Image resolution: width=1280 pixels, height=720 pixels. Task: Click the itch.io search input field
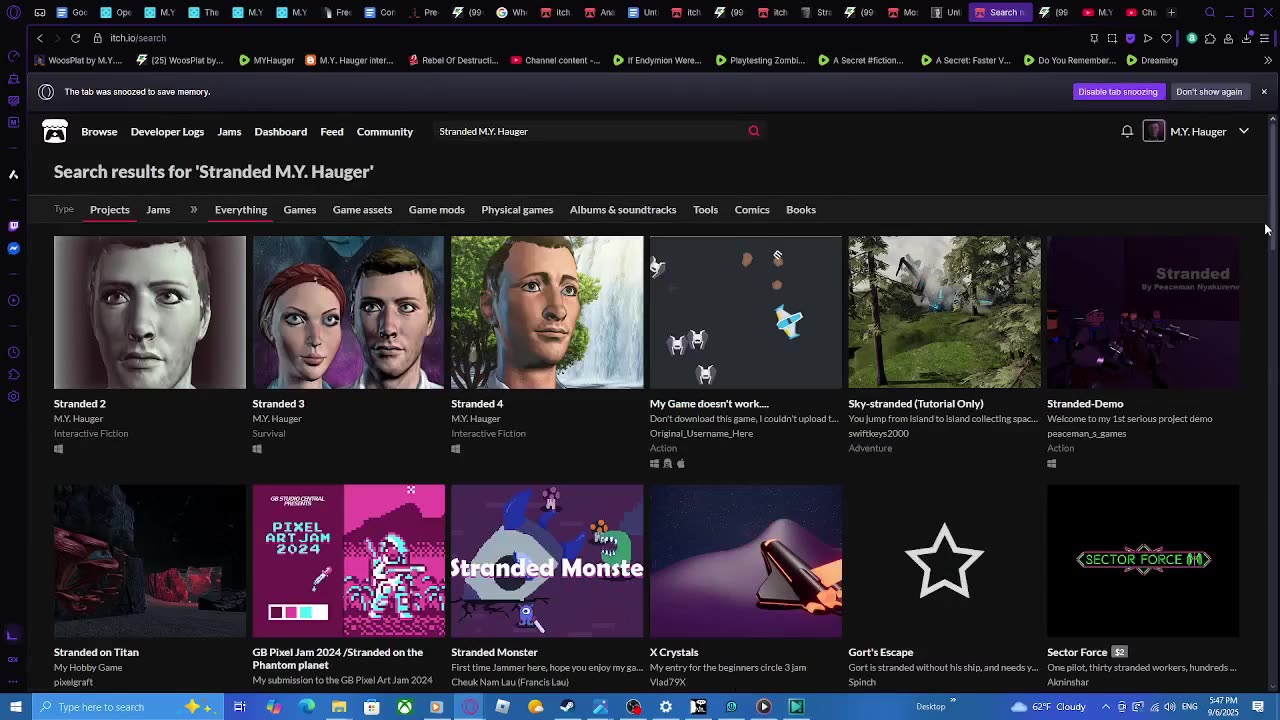point(590,131)
